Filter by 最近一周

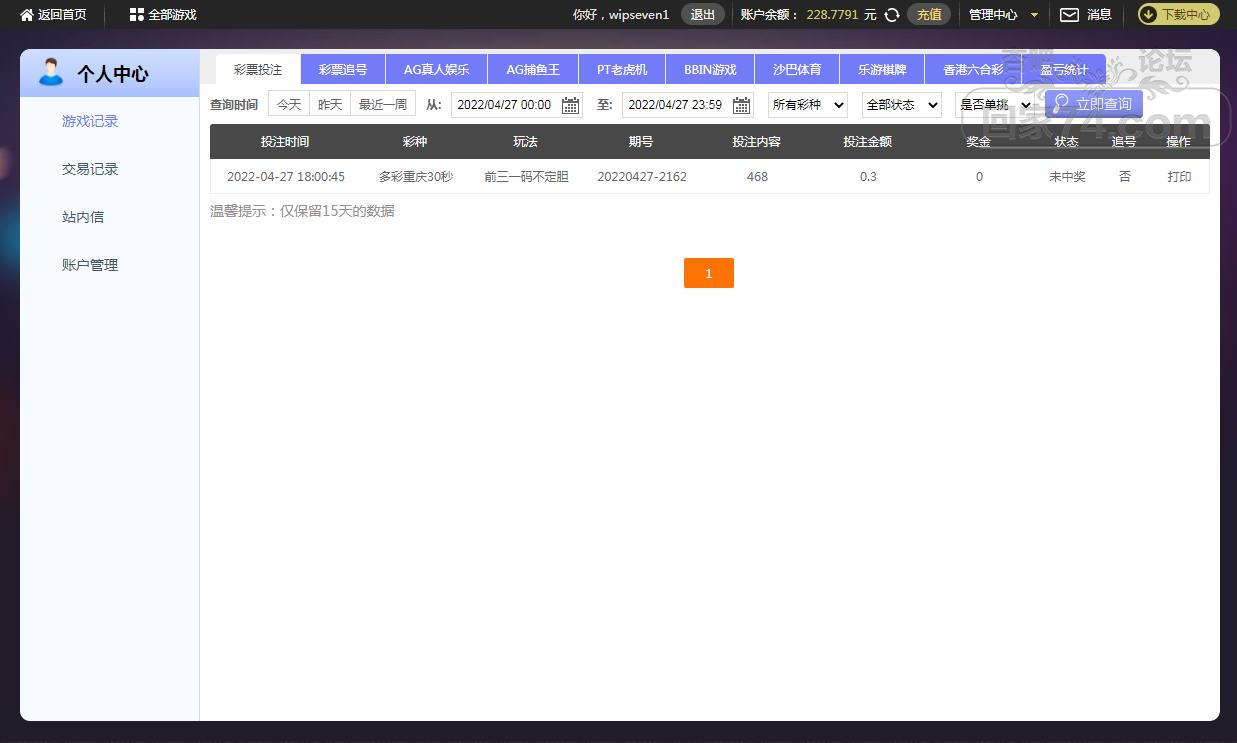[x=383, y=104]
